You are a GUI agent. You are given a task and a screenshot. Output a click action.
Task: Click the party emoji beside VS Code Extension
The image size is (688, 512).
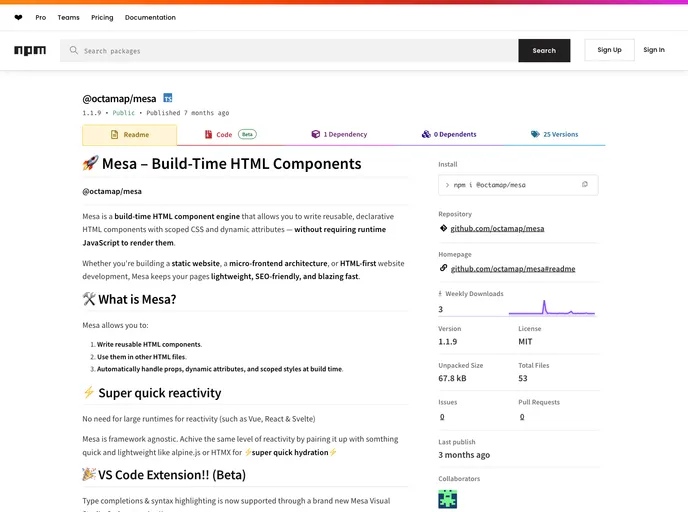click(x=89, y=474)
